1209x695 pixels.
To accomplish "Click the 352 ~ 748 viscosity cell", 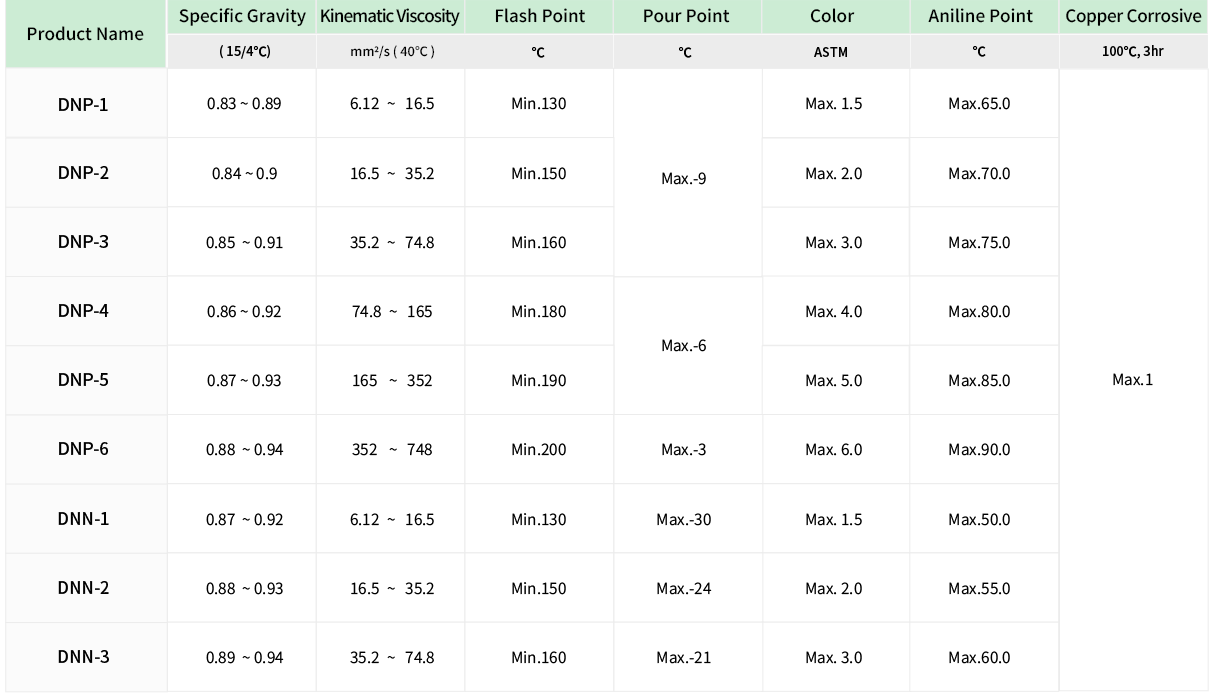I will (391, 449).
